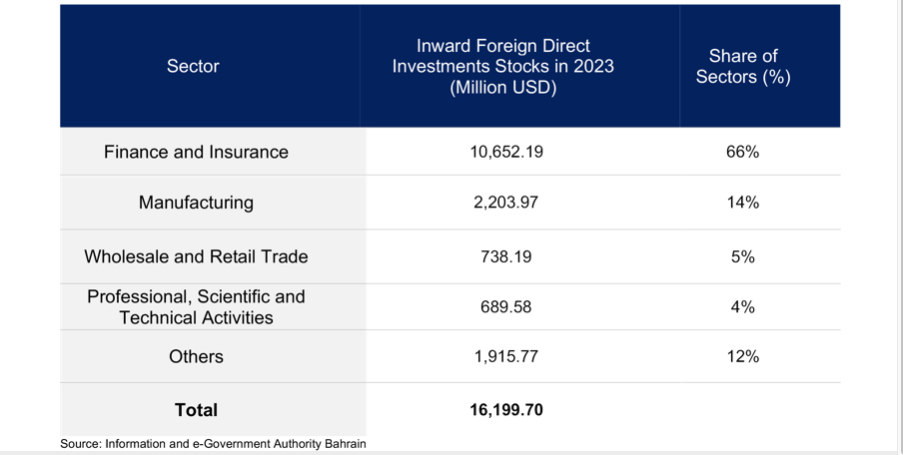
Task: Select the 5% share cell
Action: (x=742, y=257)
